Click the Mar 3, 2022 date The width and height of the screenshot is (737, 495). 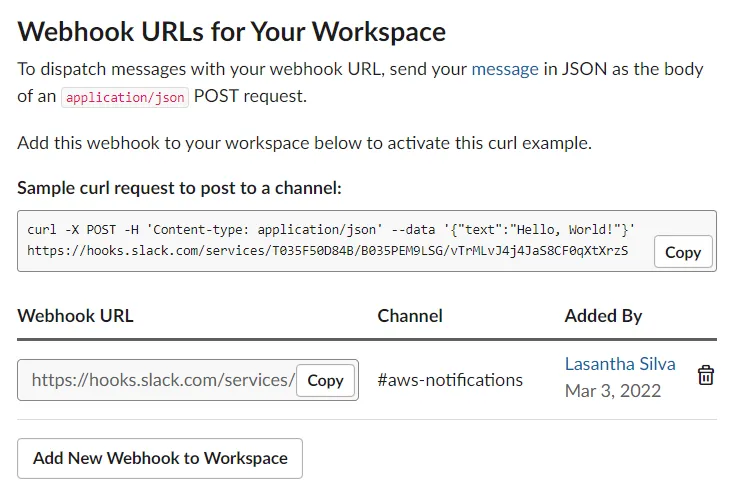point(613,391)
